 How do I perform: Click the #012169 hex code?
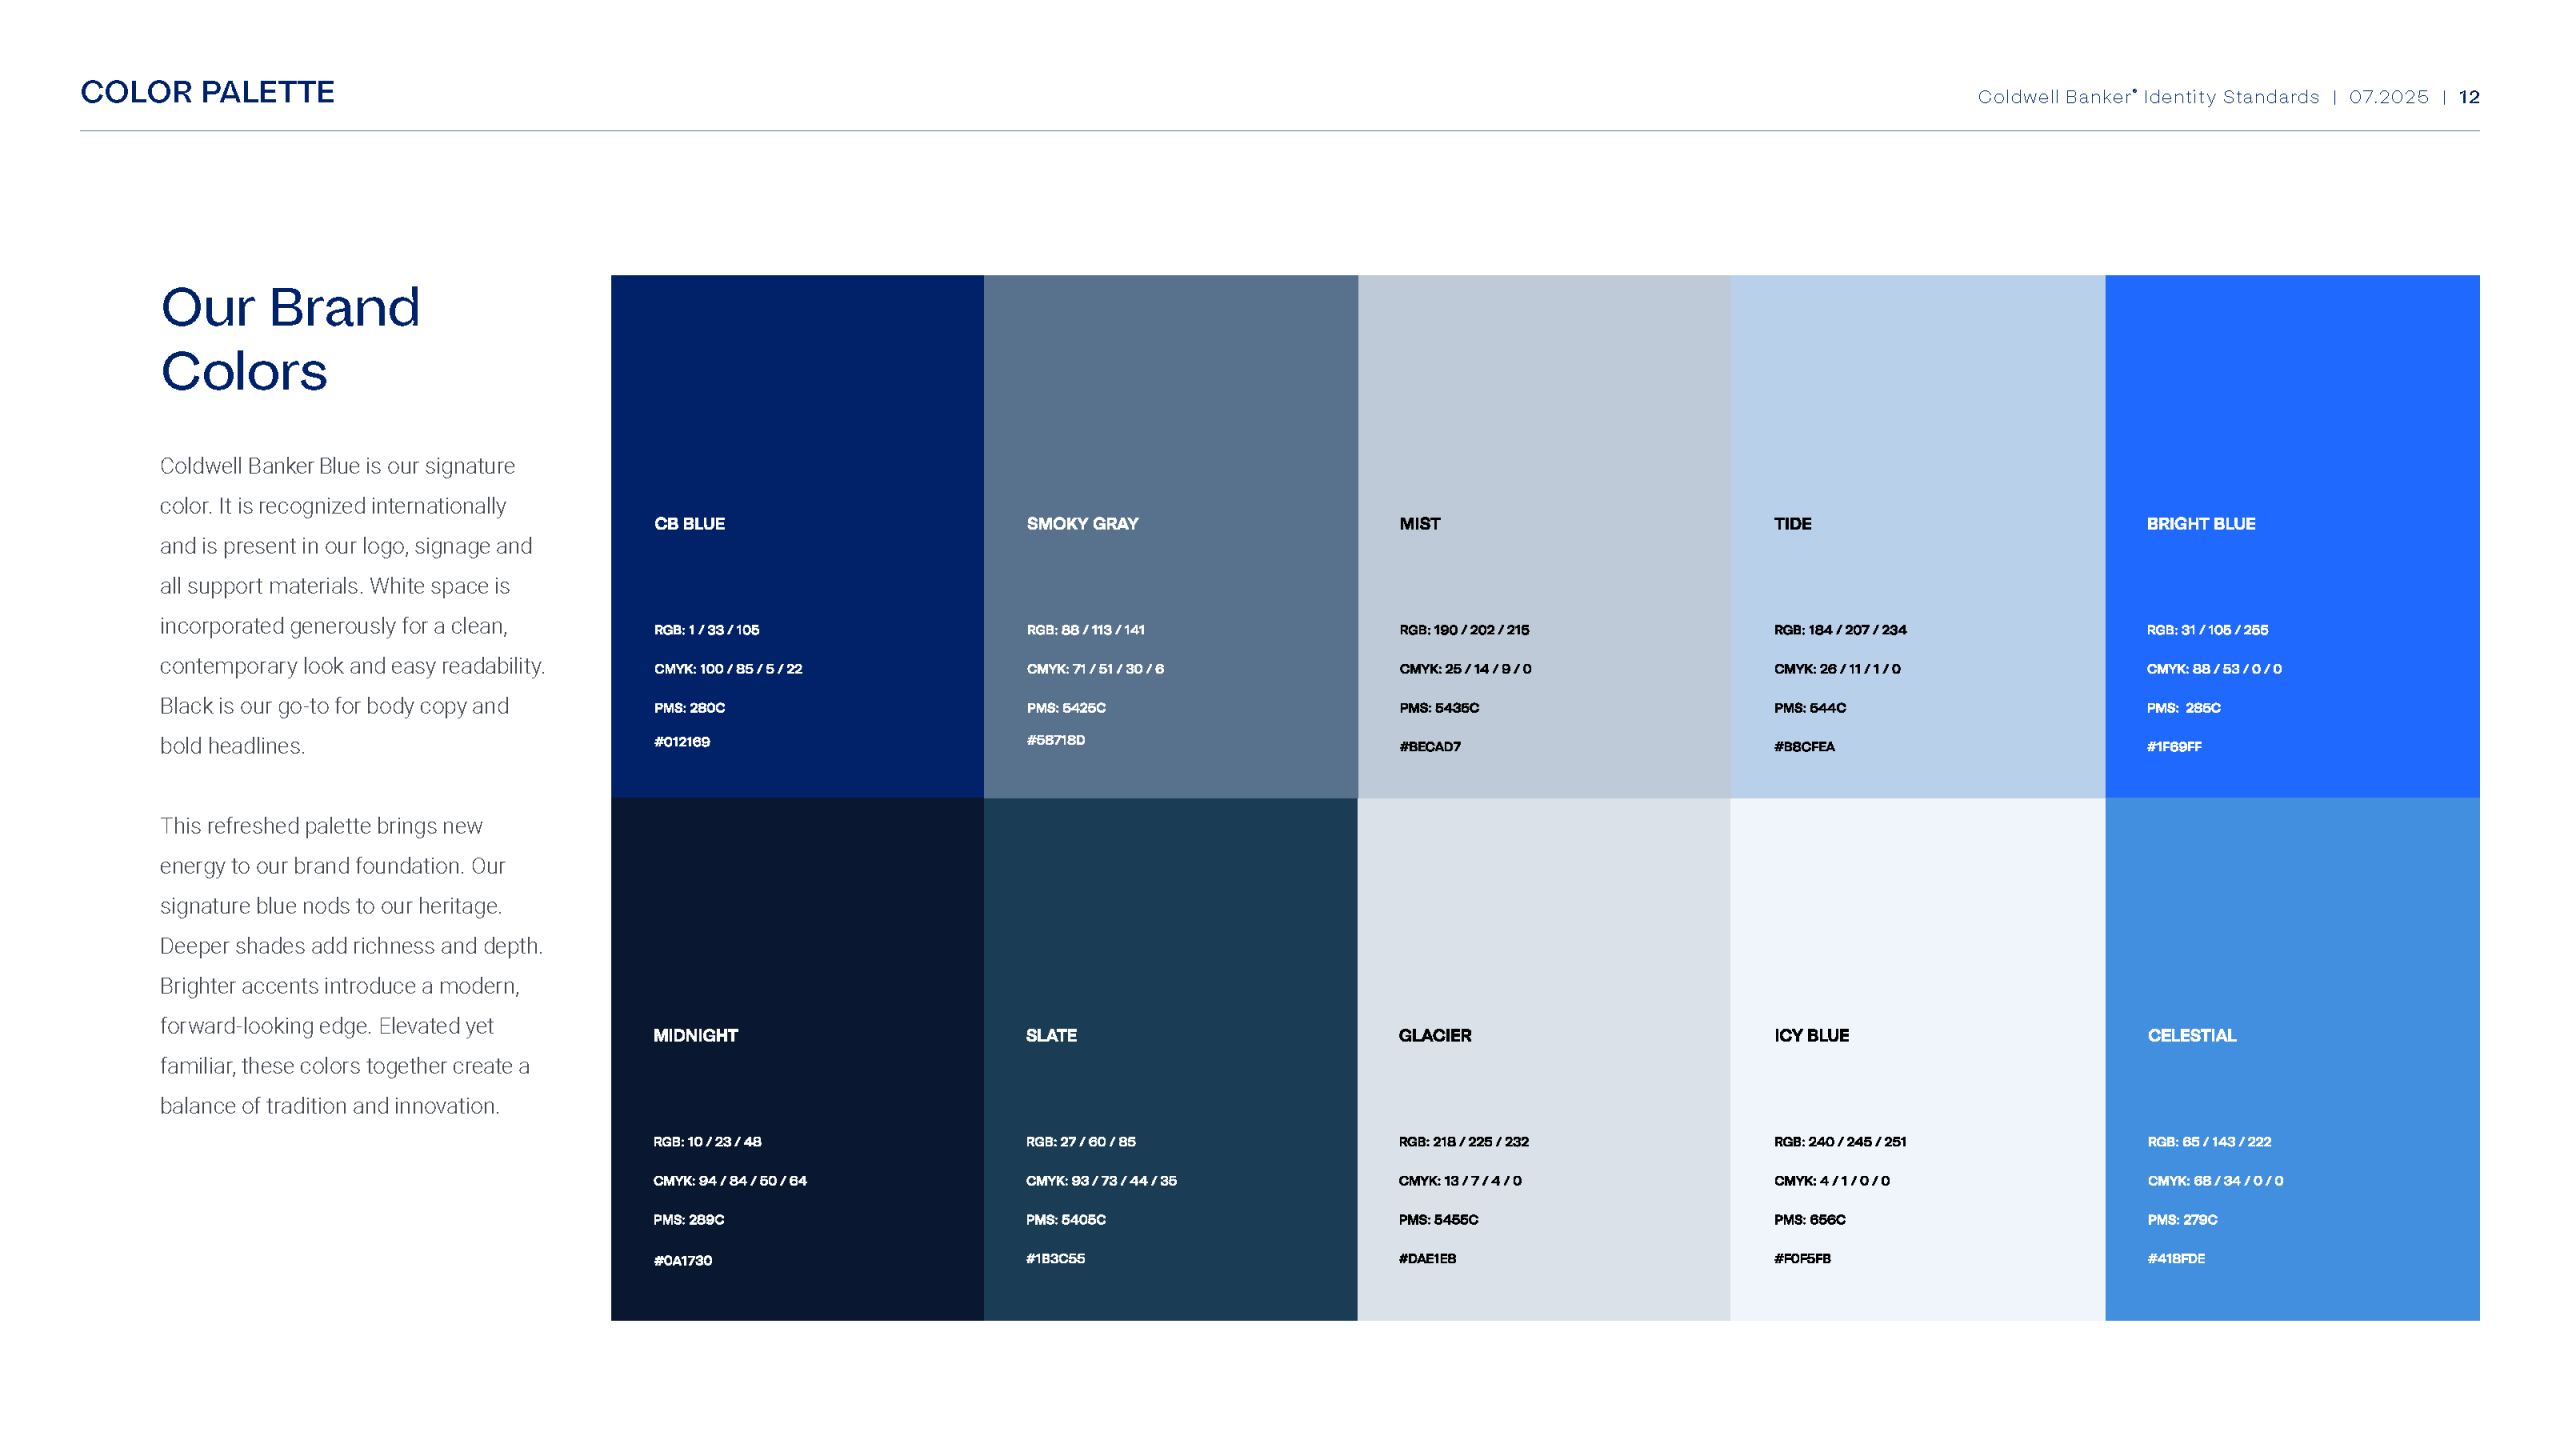[682, 742]
